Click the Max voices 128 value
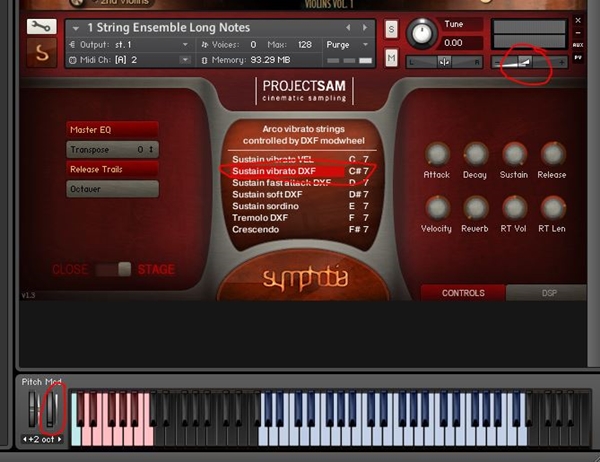 305,45
